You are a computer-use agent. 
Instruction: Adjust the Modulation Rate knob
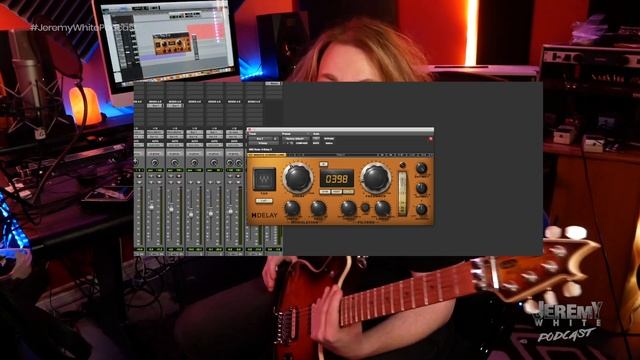318,209
